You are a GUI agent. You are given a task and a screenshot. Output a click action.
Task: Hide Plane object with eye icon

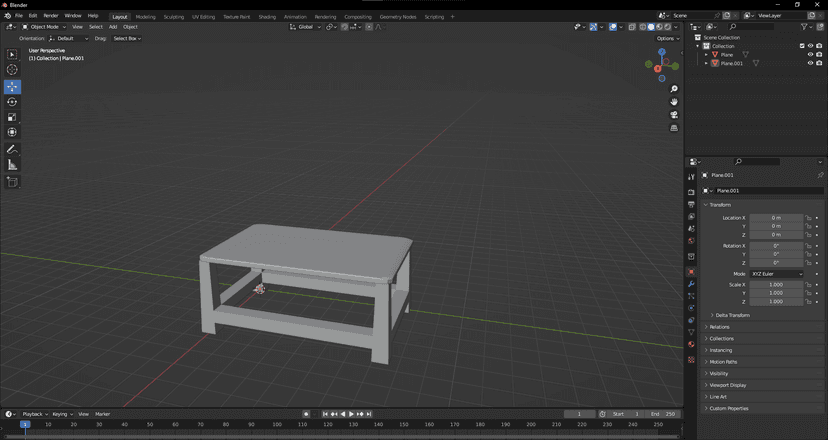(810, 54)
